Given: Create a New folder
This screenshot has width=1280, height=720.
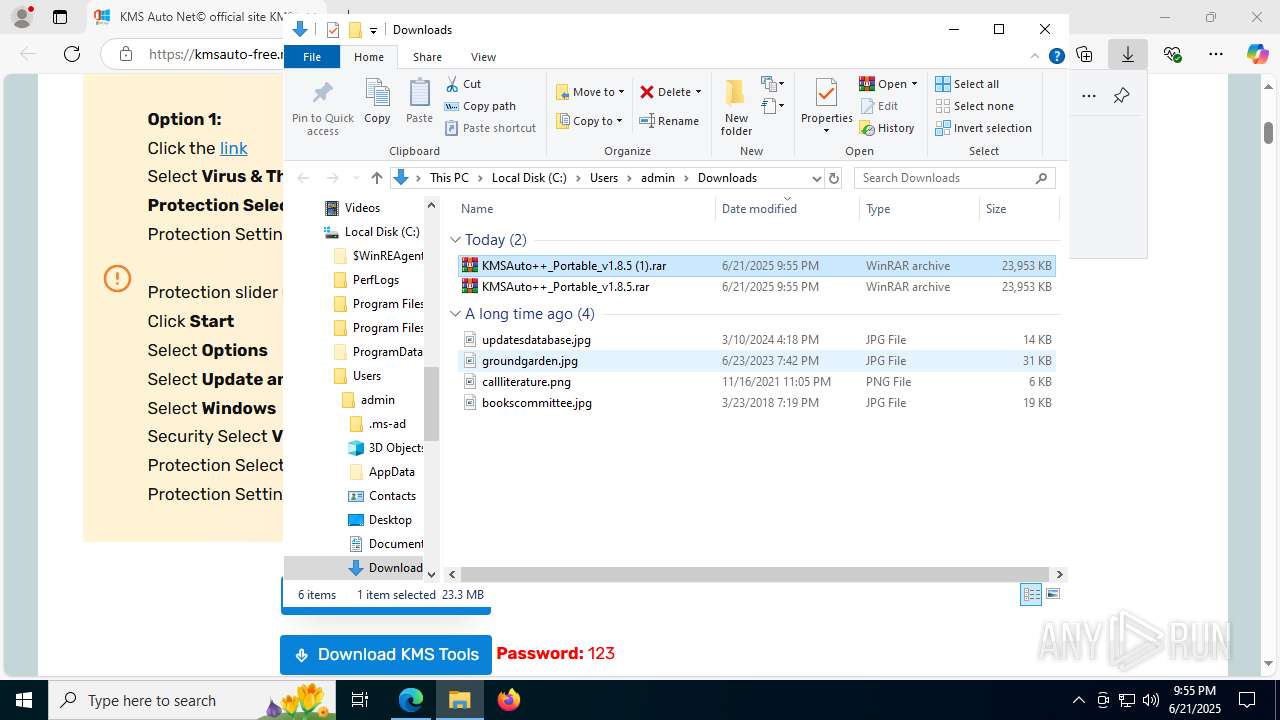Looking at the screenshot, I should [x=736, y=108].
